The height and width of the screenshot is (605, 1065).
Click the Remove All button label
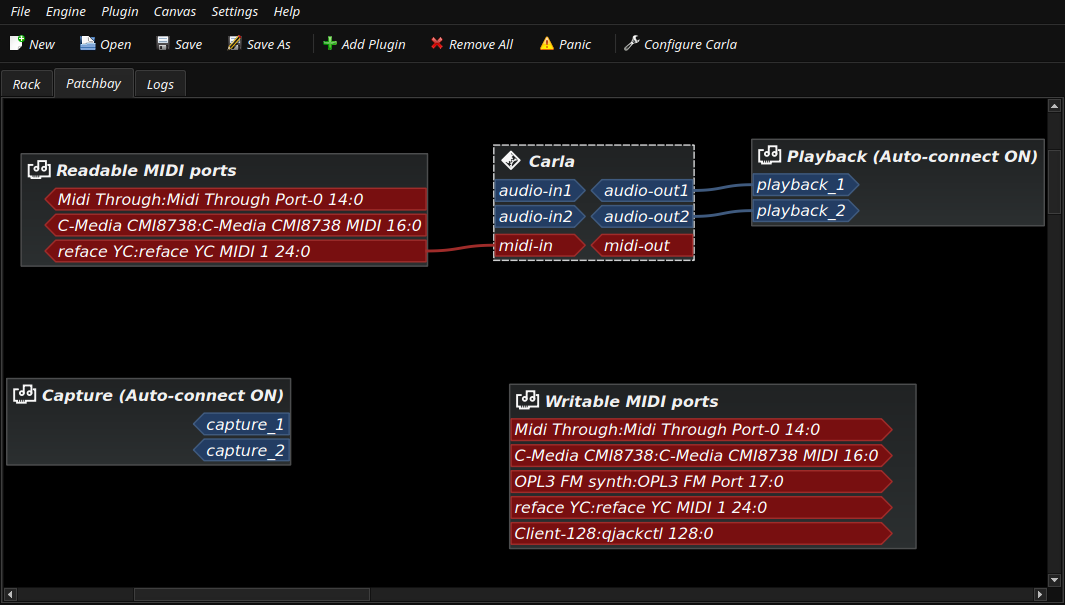[x=481, y=44]
